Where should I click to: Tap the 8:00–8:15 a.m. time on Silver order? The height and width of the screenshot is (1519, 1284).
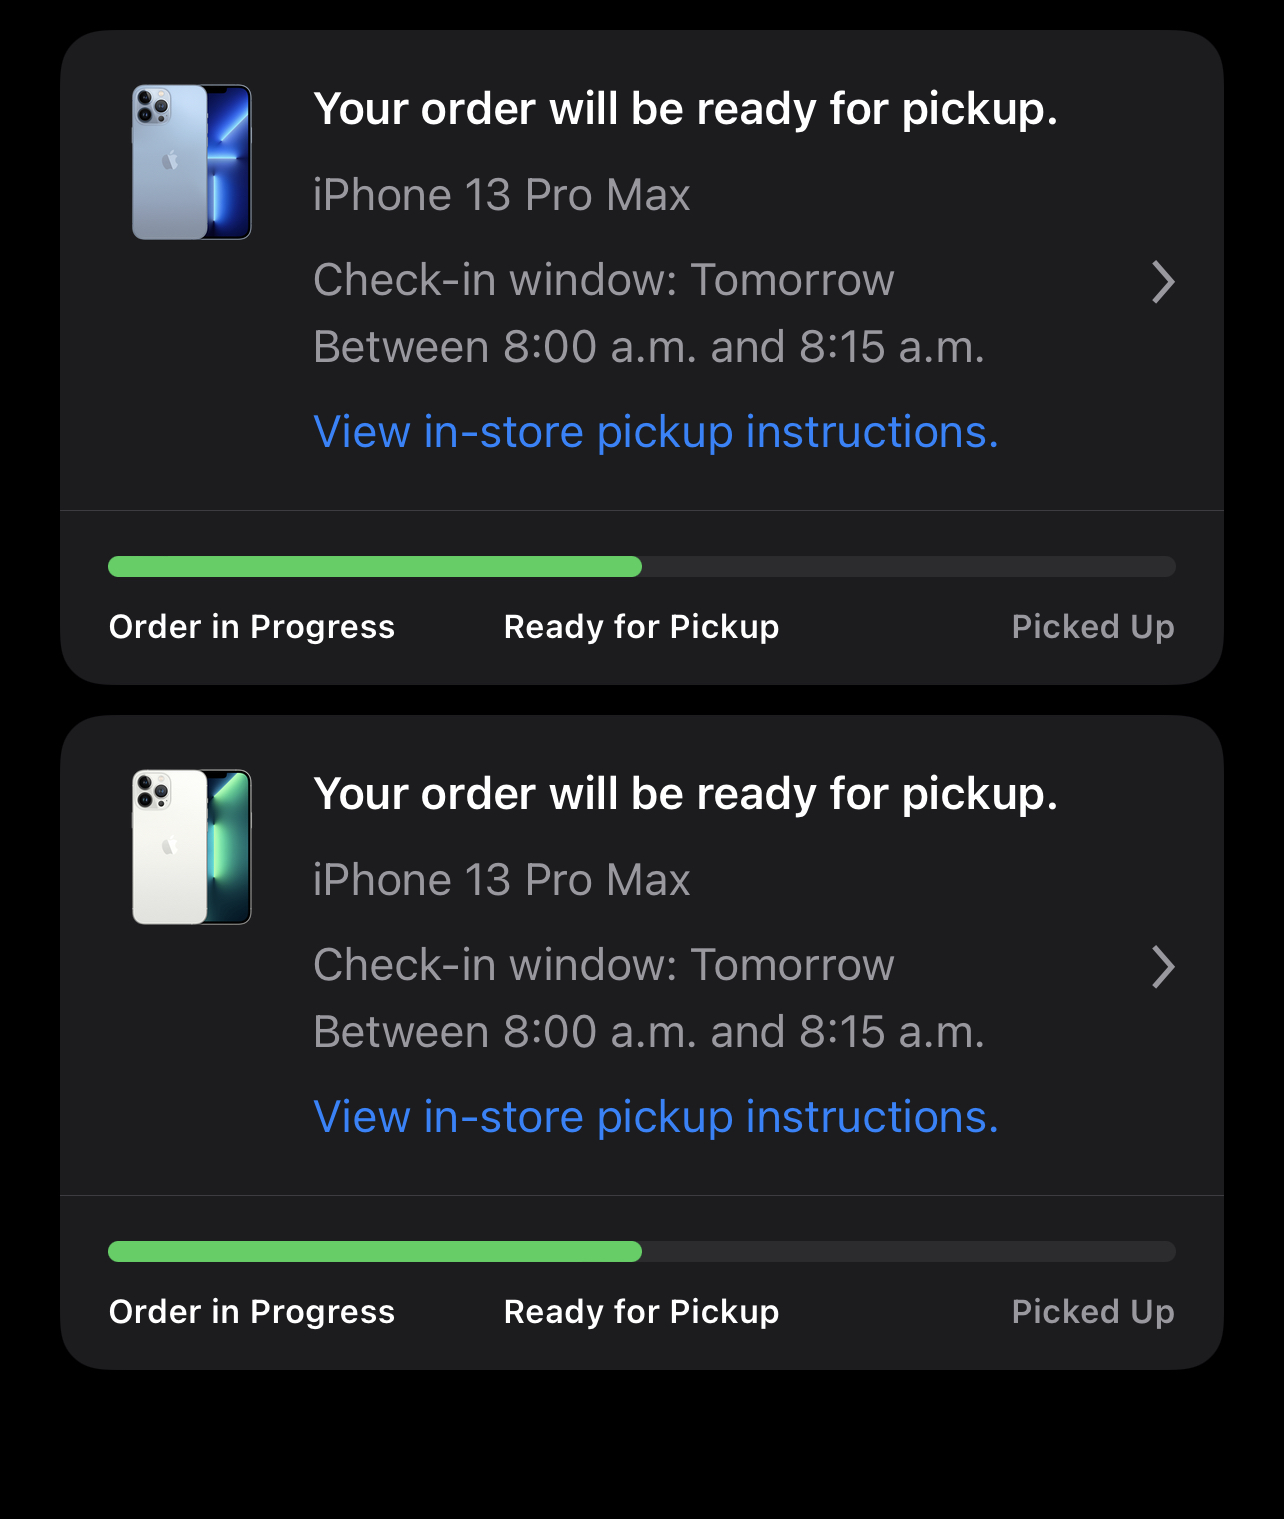pyautogui.click(x=649, y=1032)
